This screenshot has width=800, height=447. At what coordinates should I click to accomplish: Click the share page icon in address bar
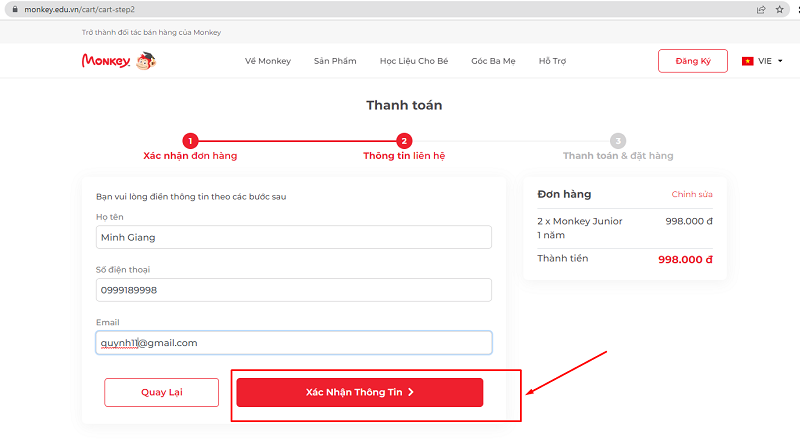tap(761, 9)
